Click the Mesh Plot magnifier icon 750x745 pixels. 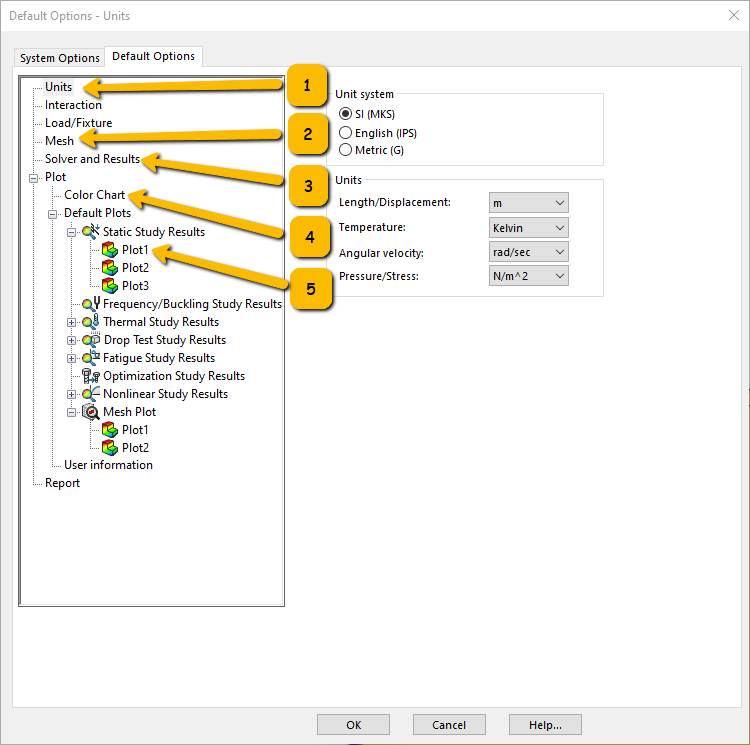tap(91, 412)
